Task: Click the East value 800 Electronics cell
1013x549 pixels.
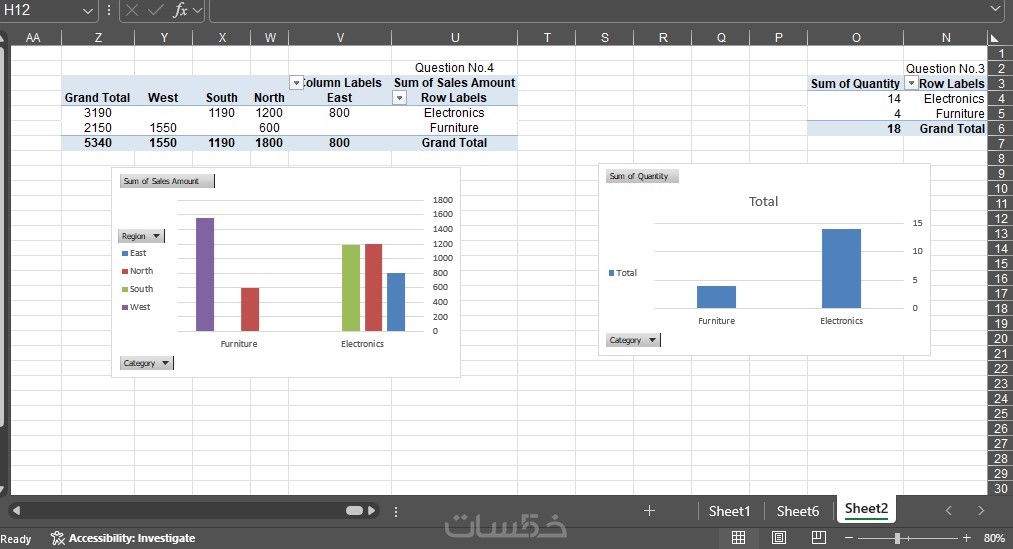Action: [x=339, y=113]
